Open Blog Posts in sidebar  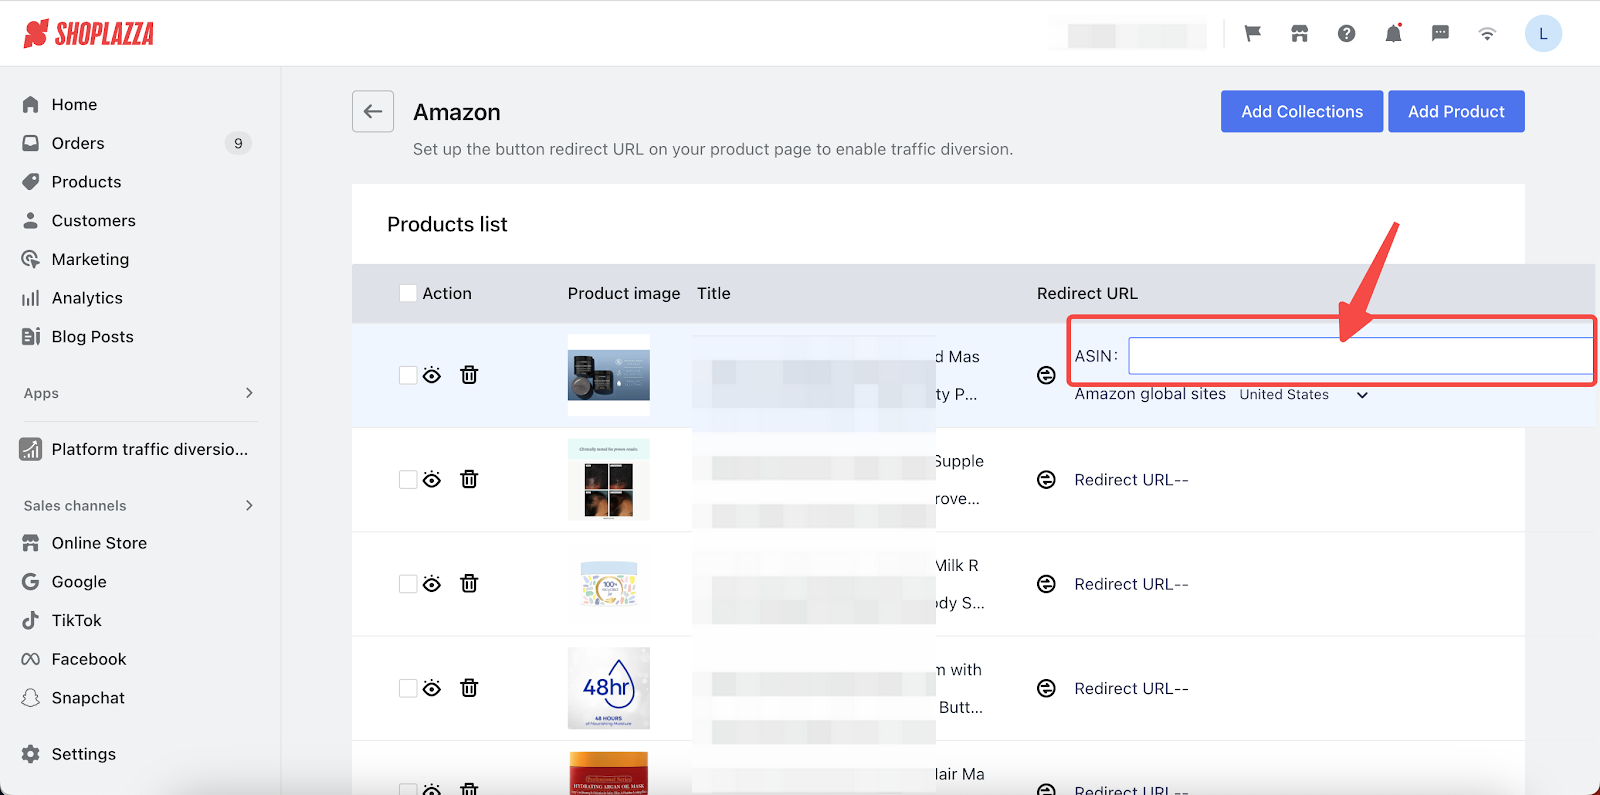point(92,337)
